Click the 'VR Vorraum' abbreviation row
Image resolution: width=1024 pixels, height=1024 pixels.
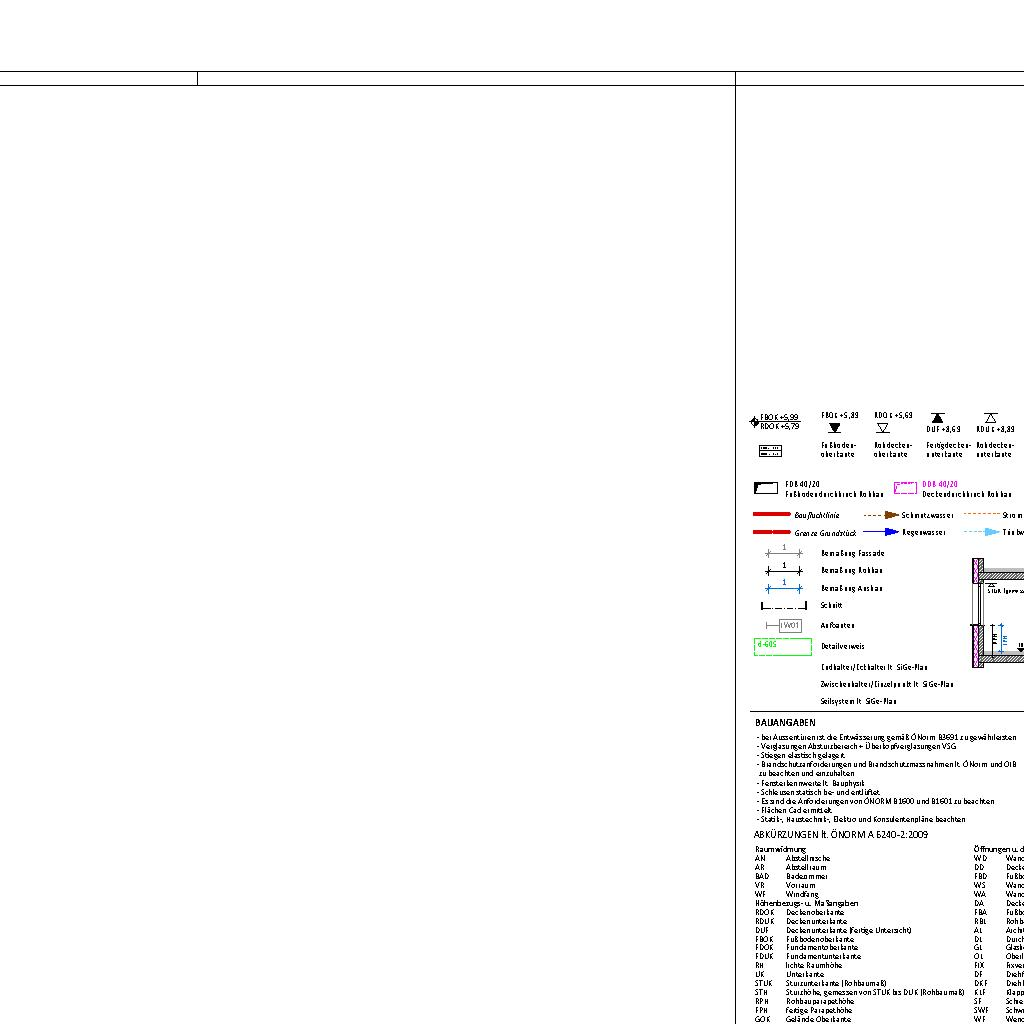(x=785, y=885)
